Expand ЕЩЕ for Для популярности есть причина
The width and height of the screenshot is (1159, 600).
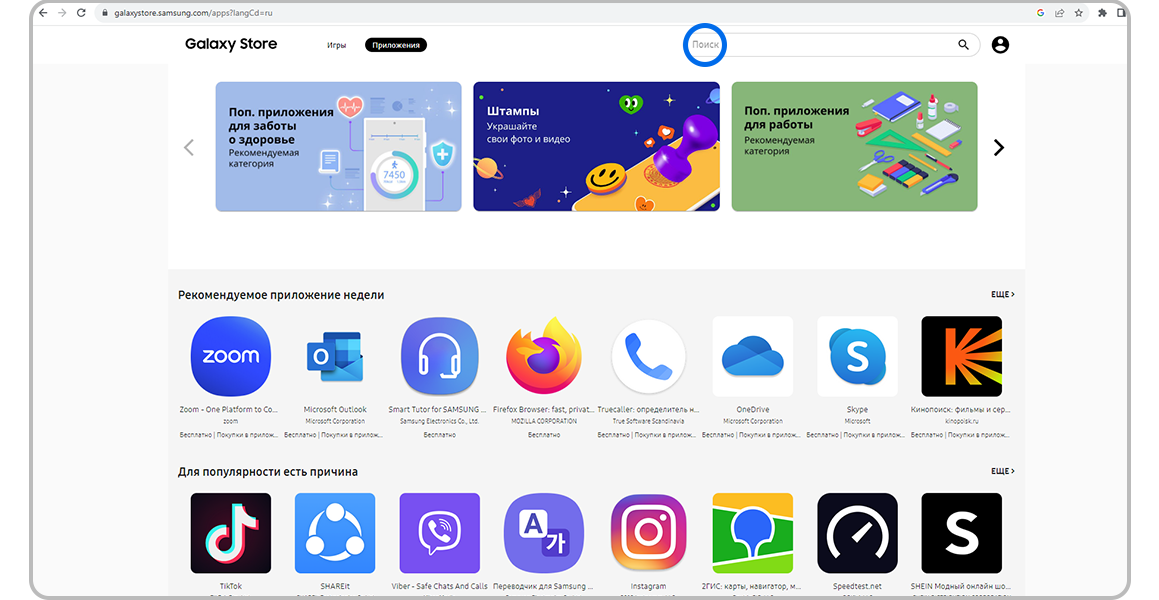1002,471
